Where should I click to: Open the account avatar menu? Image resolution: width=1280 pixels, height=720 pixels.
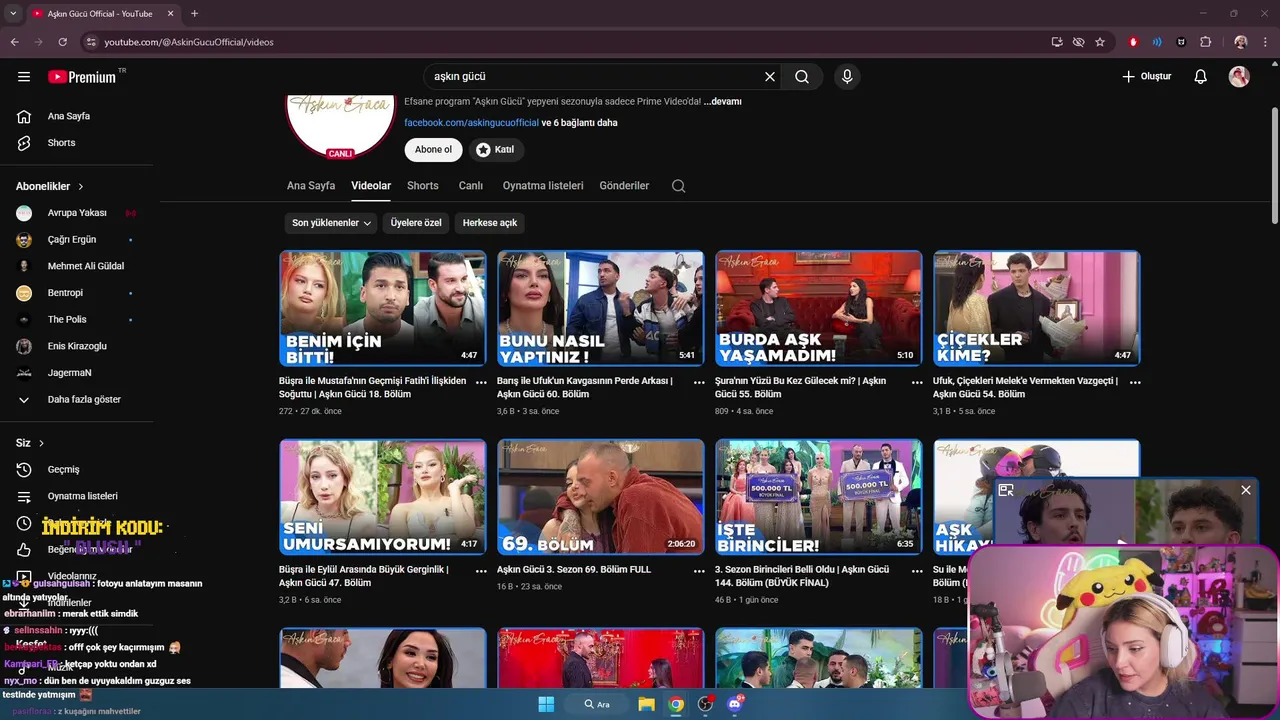pos(1239,77)
